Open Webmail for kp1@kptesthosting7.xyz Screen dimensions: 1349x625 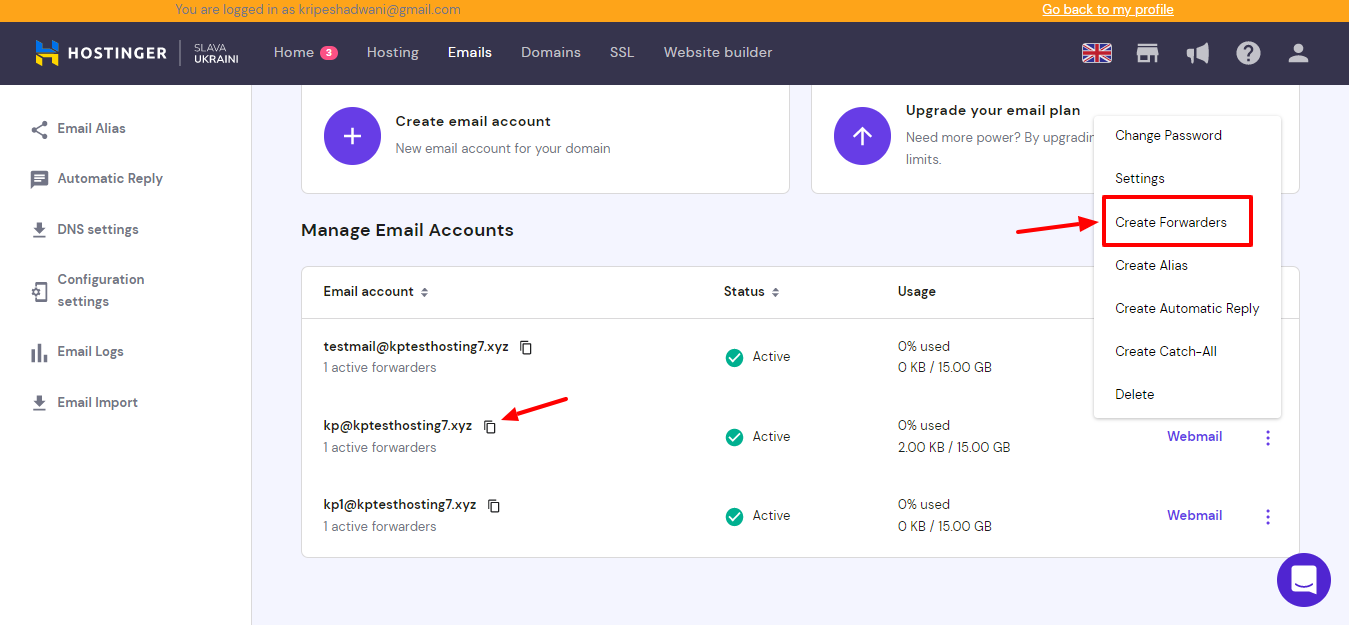pyautogui.click(x=1194, y=516)
